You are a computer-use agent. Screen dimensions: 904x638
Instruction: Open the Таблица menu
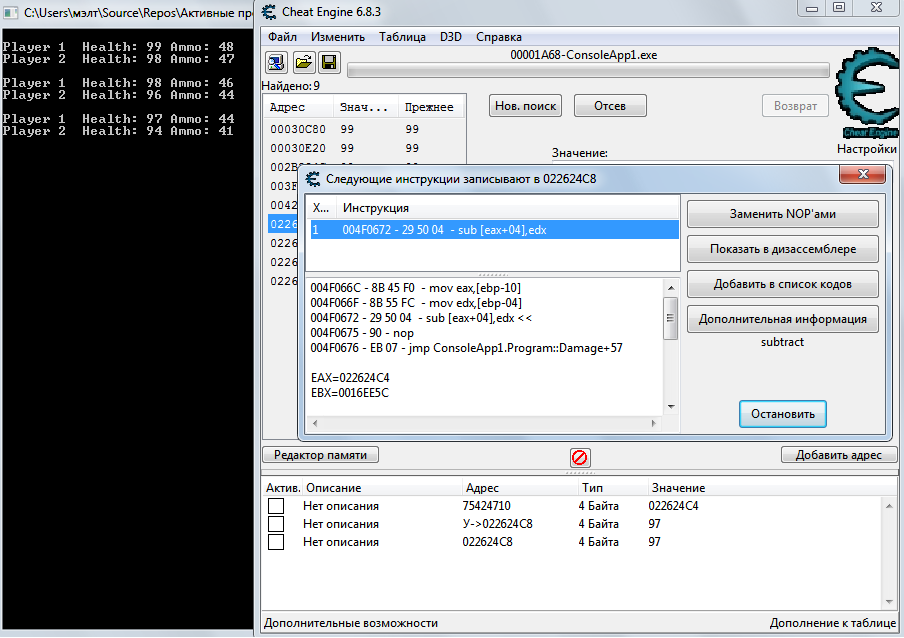click(402, 37)
